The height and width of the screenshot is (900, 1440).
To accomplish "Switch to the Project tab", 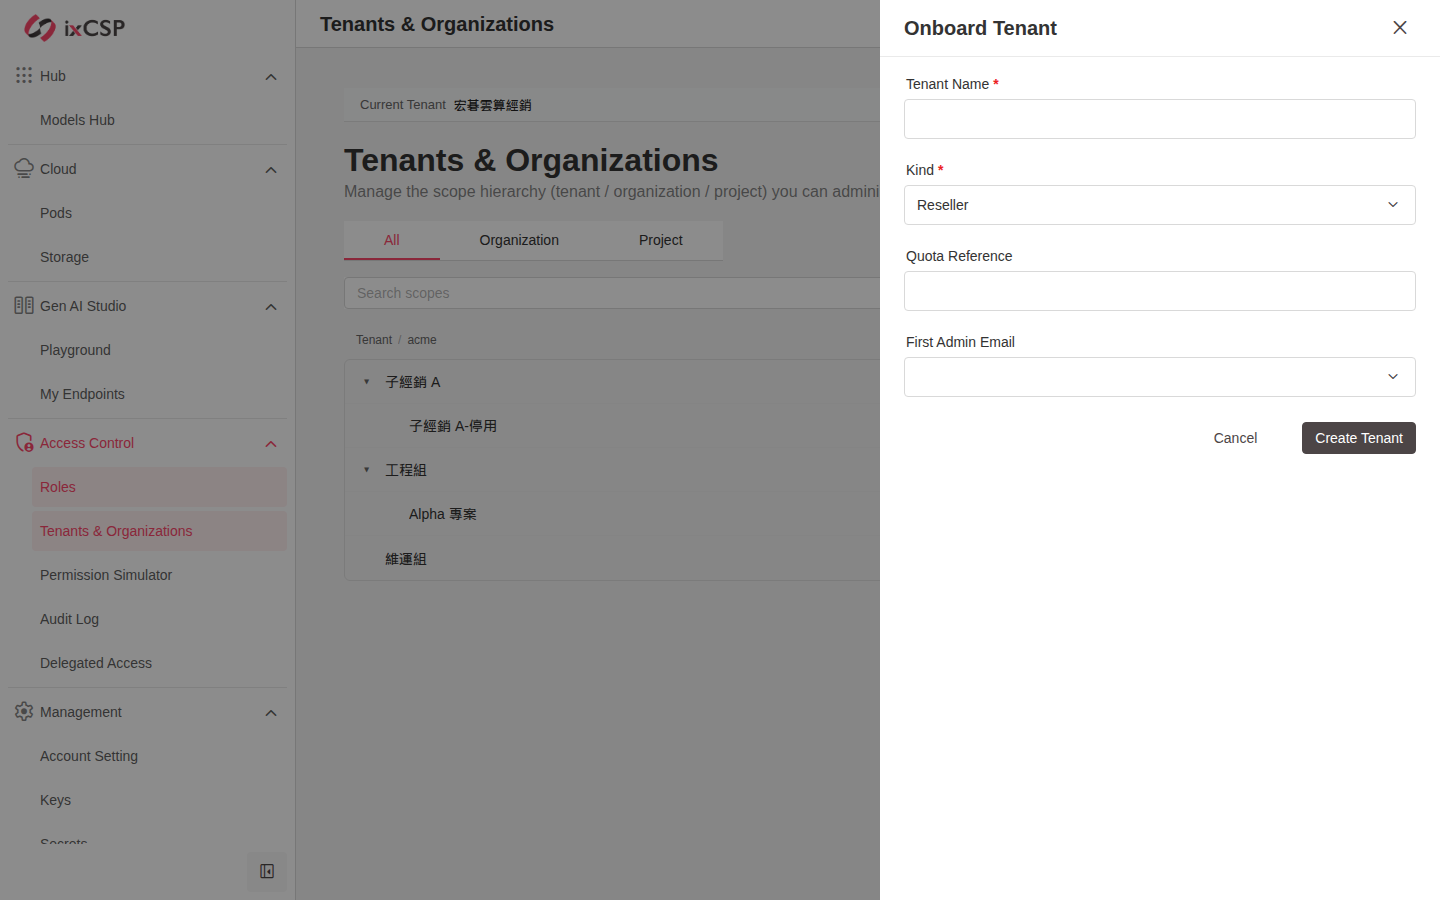I will 661,240.
